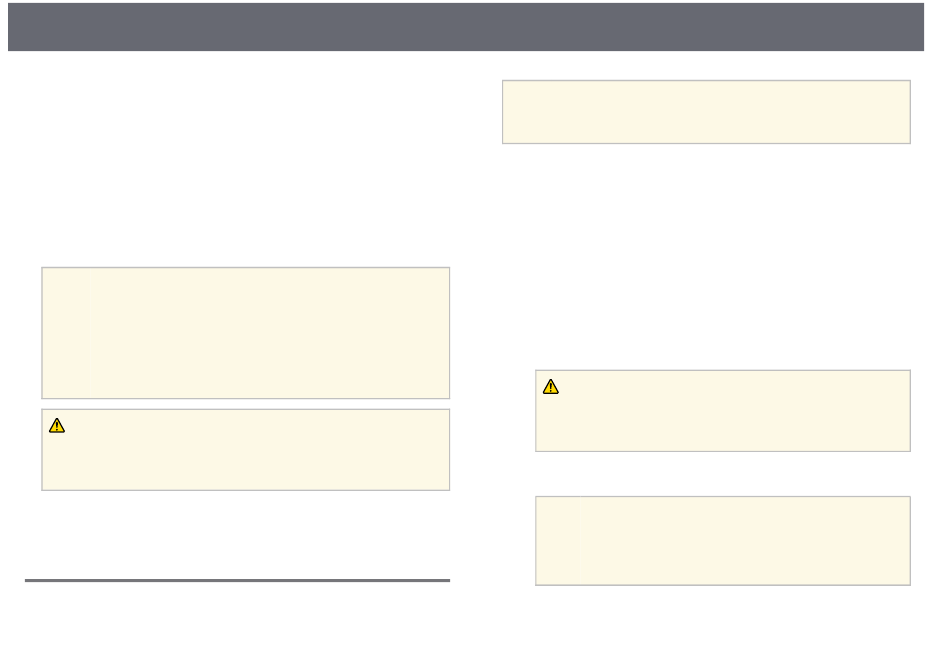The height and width of the screenshot is (659, 950).
Task: Click the blank area above the large left note box
Action: pos(245,164)
